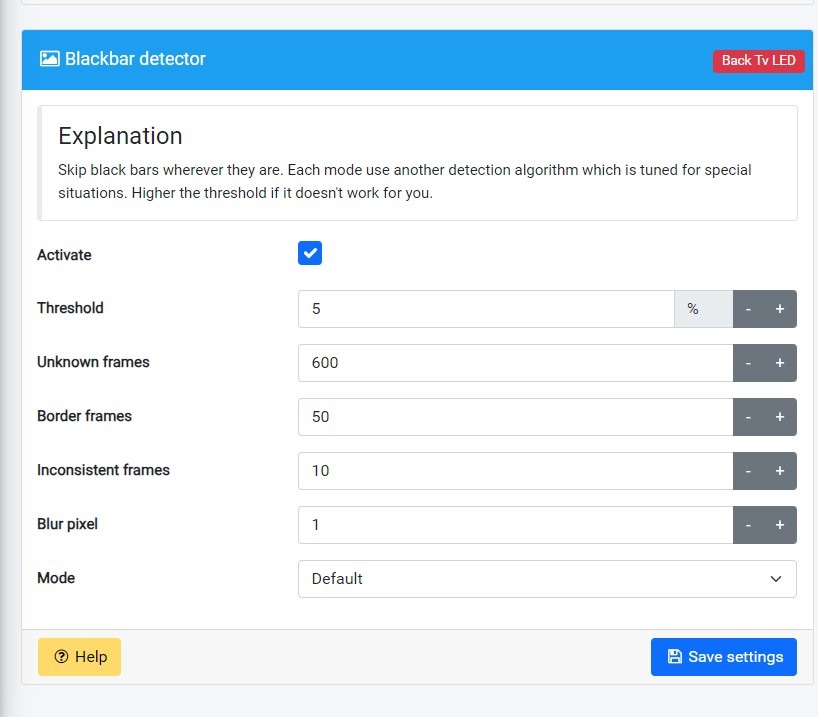
Task: Click the Blur pixel input field
Action: point(515,525)
